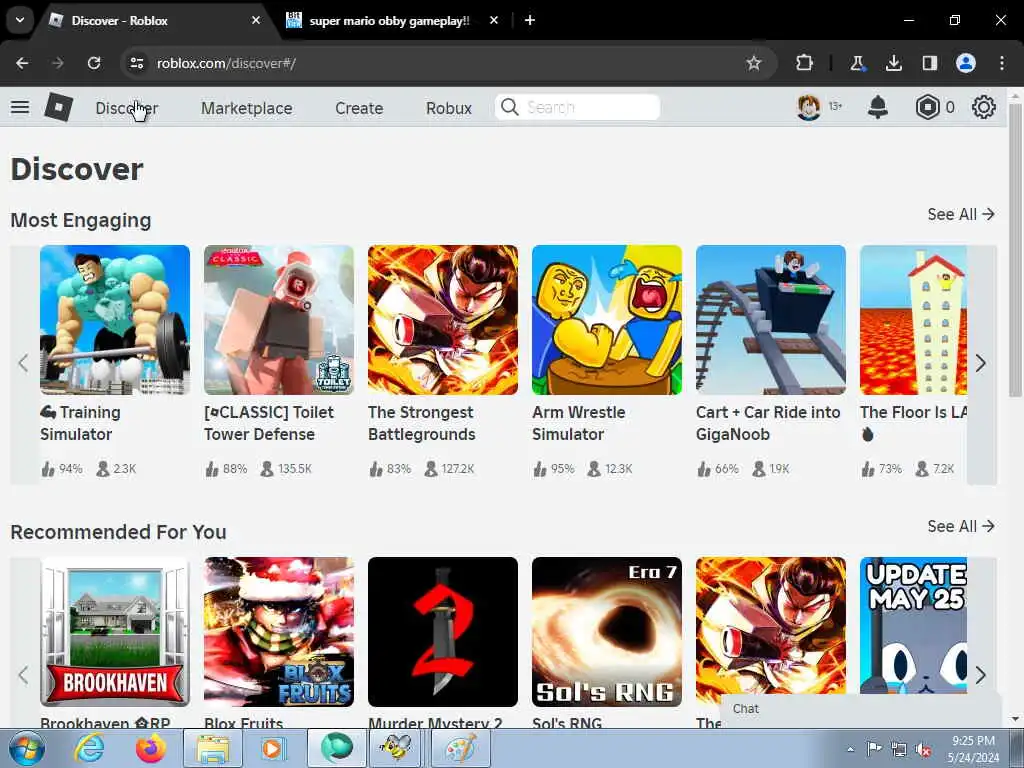This screenshot has height=768, width=1024.
Task: Reload the page
Action: [x=94, y=63]
